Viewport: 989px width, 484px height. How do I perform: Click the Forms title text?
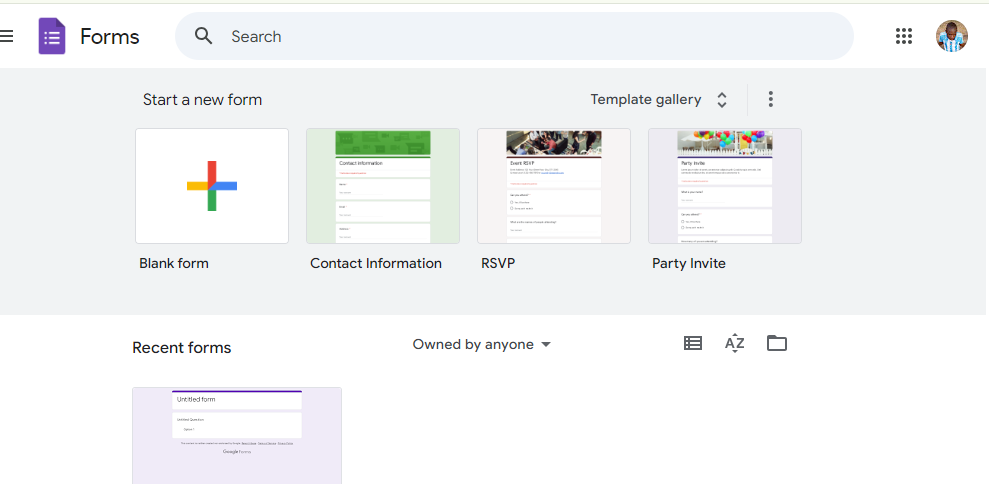pos(110,37)
